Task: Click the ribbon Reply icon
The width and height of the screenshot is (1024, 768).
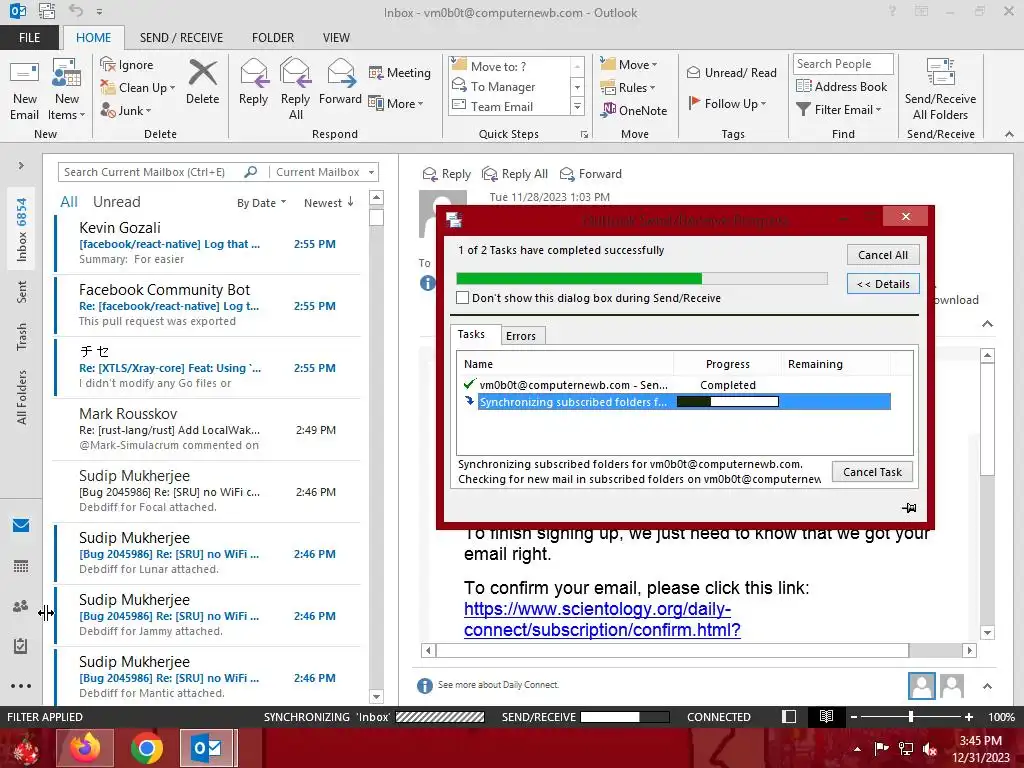Action: pyautogui.click(x=253, y=82)
